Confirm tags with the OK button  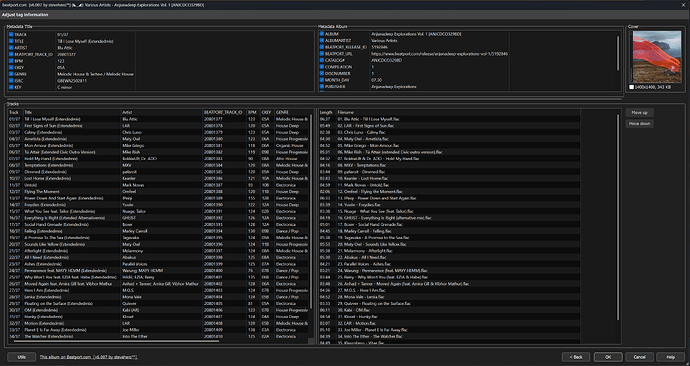pyautogui.click(x=608, y=357)
